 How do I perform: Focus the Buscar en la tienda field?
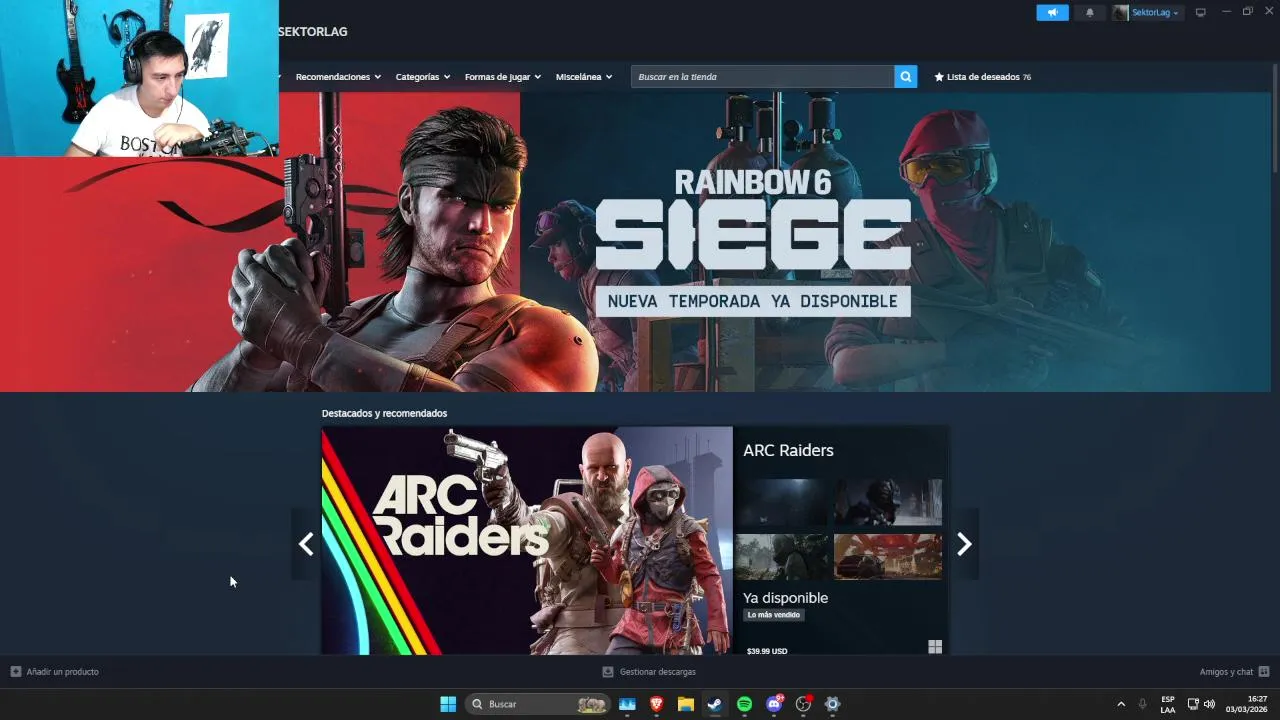pyautogui.click(x=762, y=77)
